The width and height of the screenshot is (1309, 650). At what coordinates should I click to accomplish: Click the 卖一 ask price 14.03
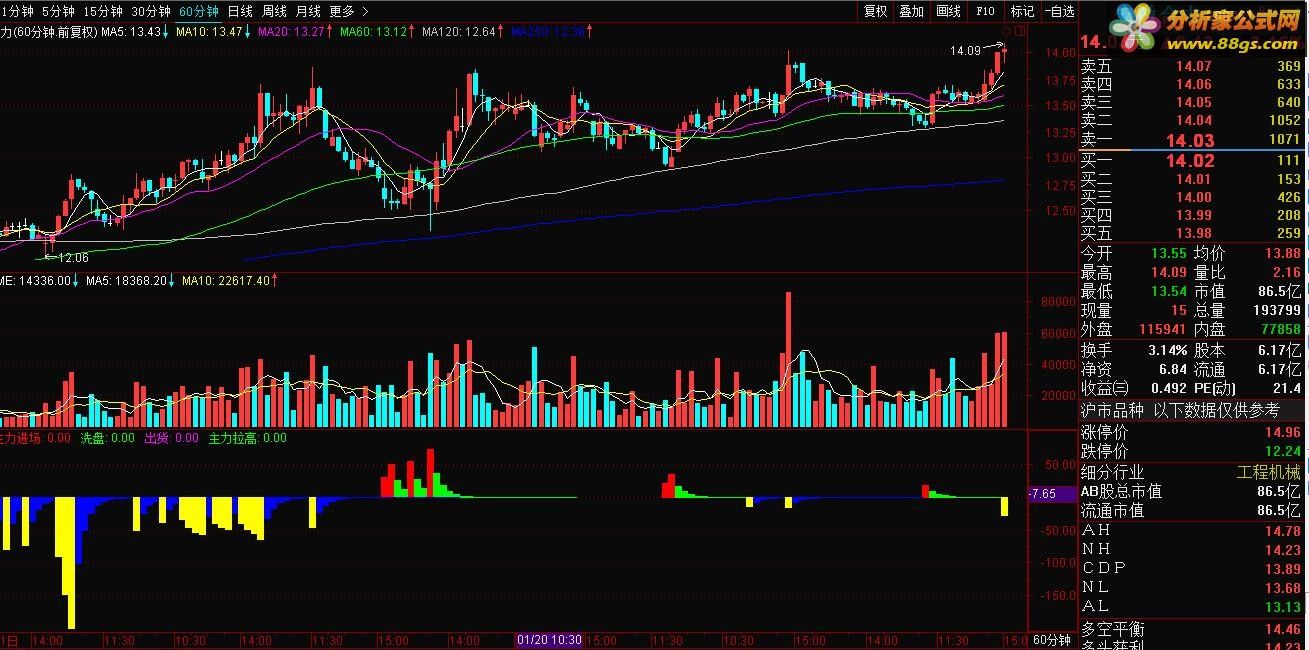click(x=1190, y=140)
